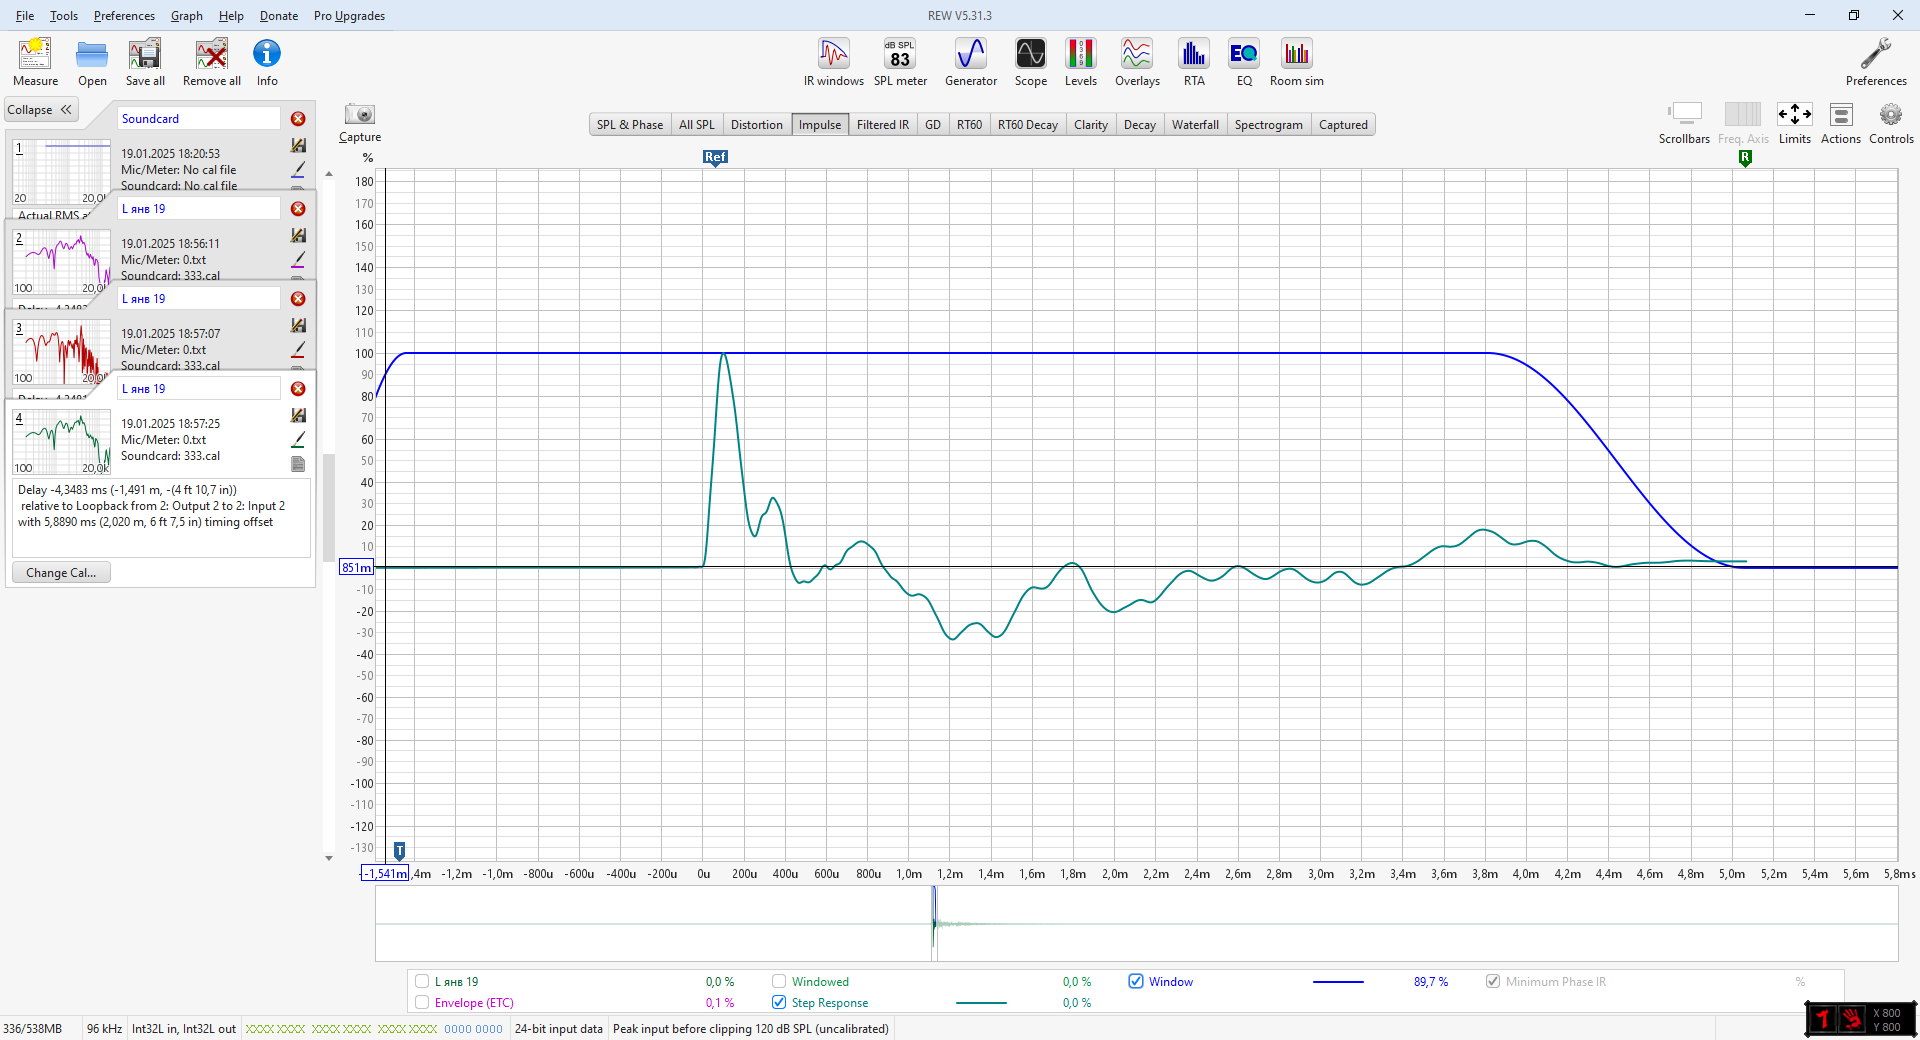Change trace colour of measurement 2
The image size is (1920, 1040).
(298, 259)
